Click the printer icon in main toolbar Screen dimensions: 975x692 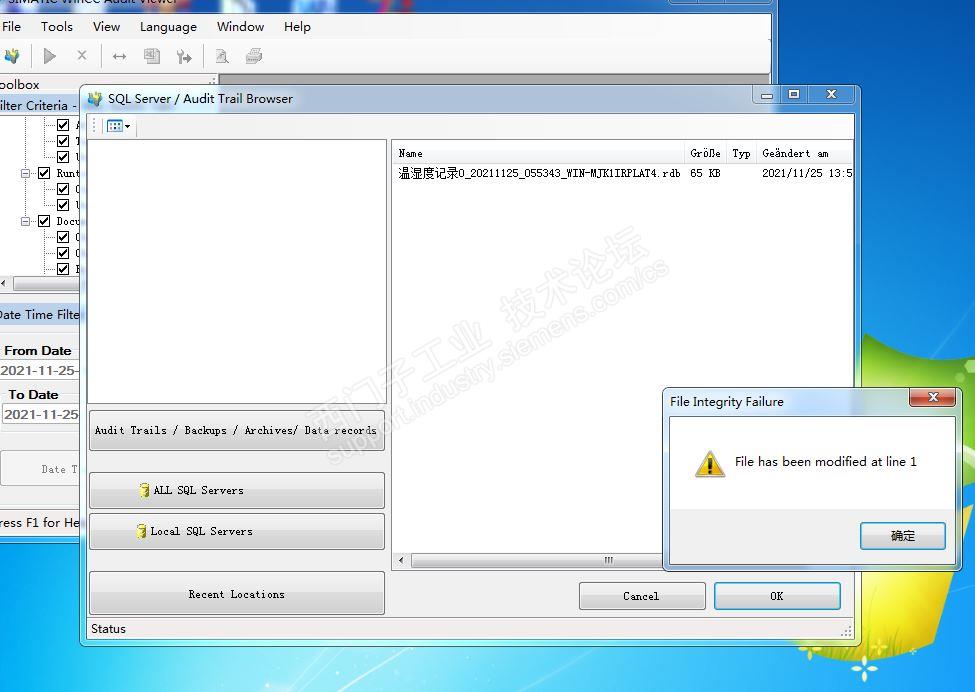pyautogui.click(x=254, y=57)
